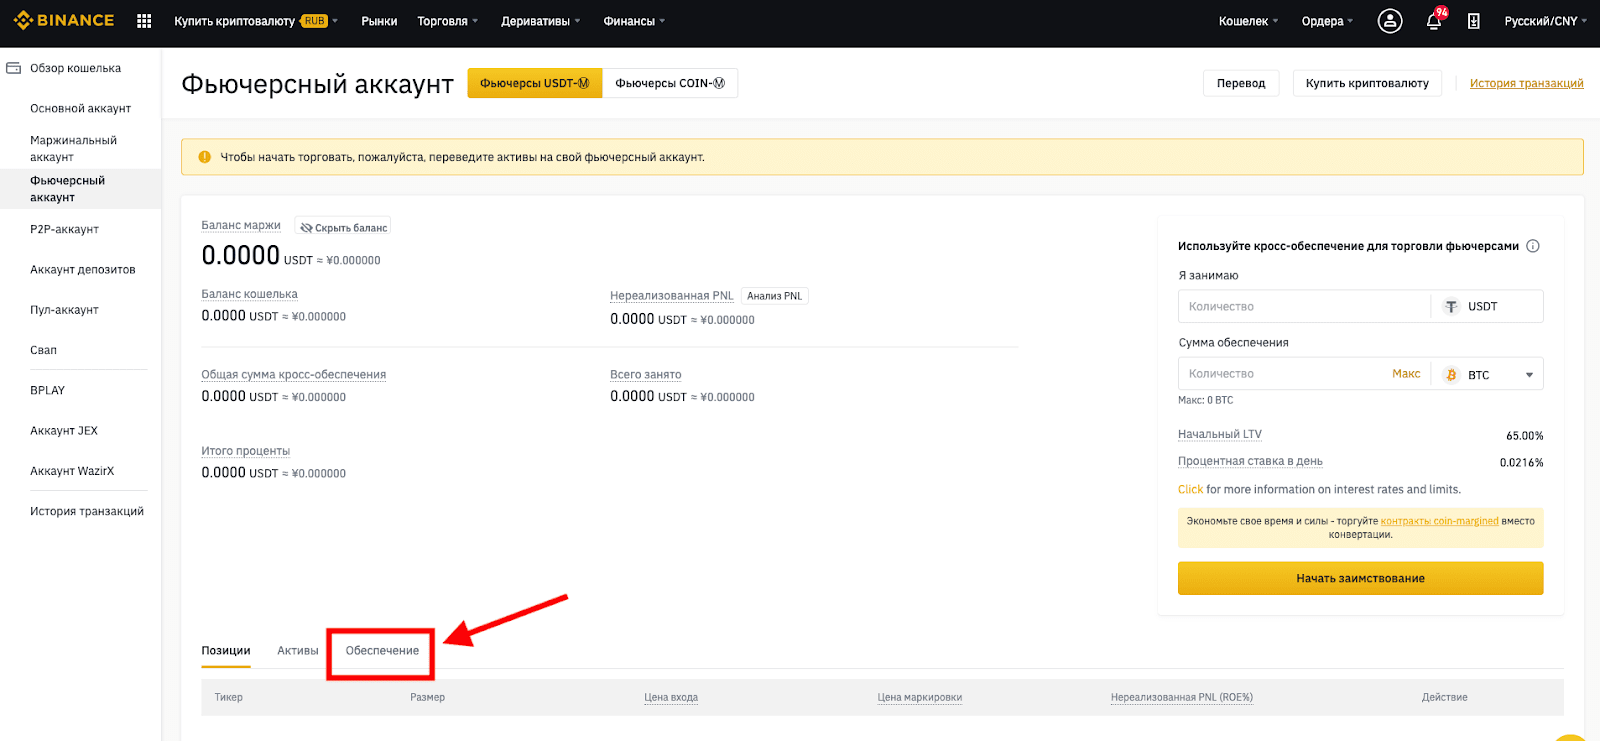This screenshot has width=1600, height=741.
Task: Select the Обеспечение tab
Action: coord(382,650)
